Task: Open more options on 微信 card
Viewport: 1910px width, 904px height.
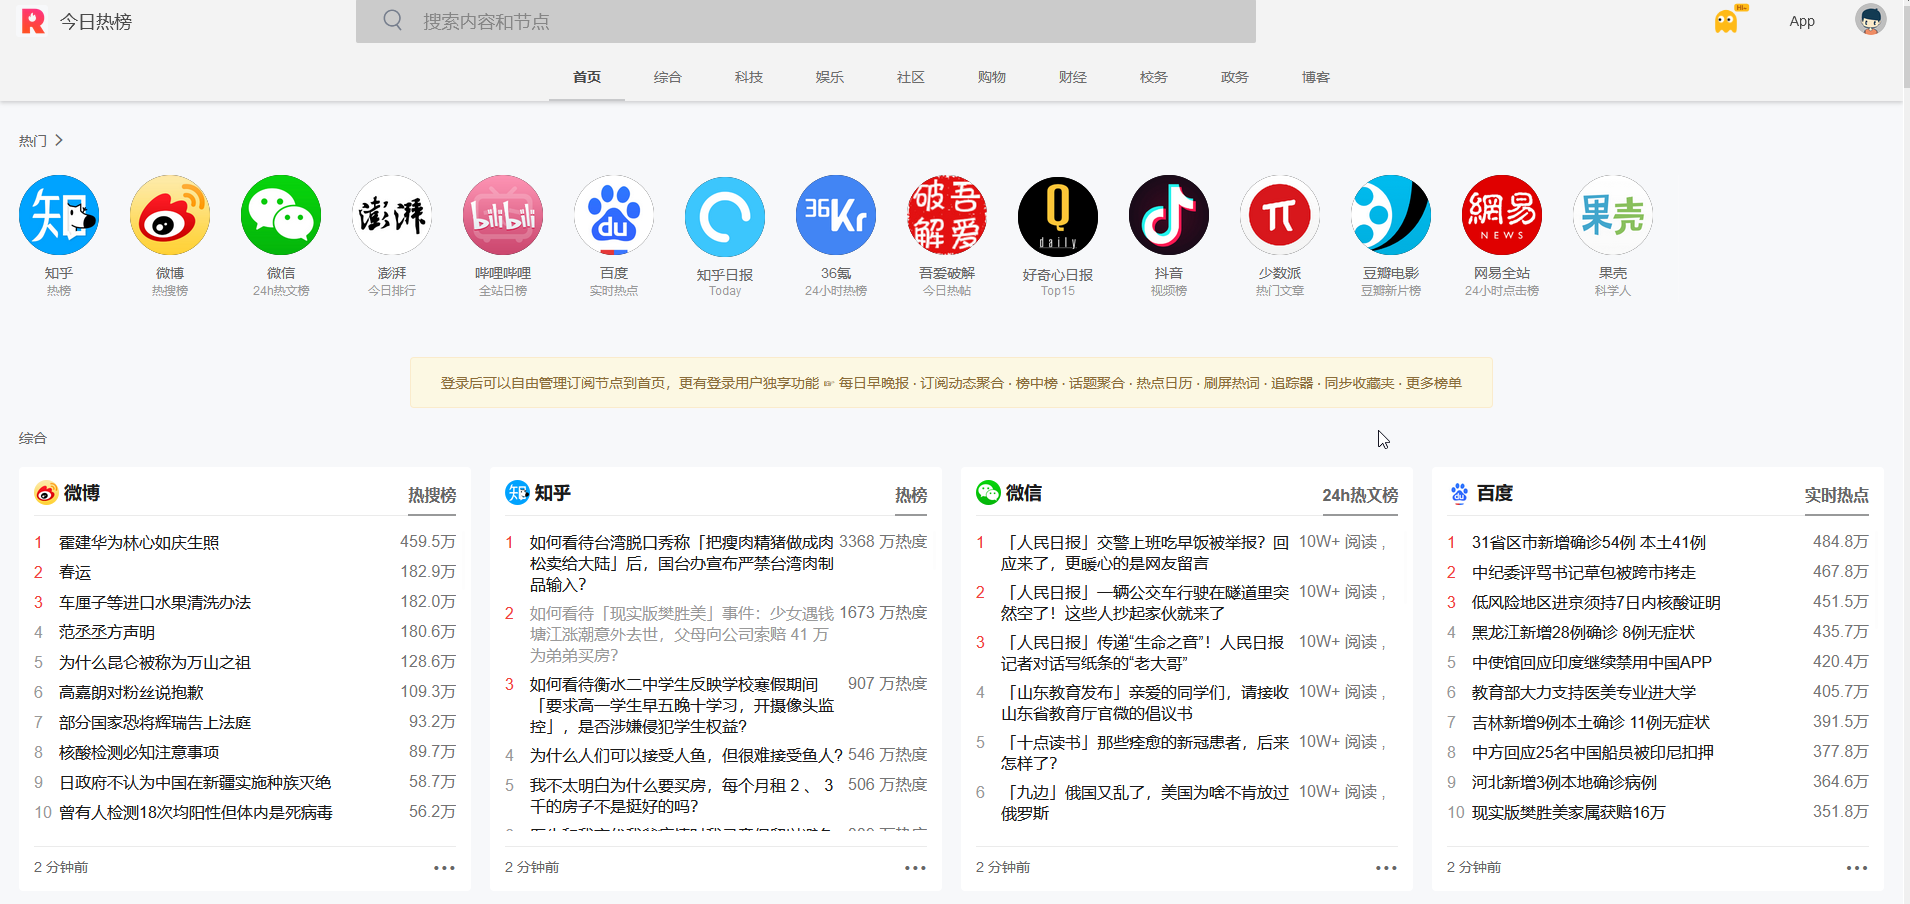Action: click(x=1386, y=868)
